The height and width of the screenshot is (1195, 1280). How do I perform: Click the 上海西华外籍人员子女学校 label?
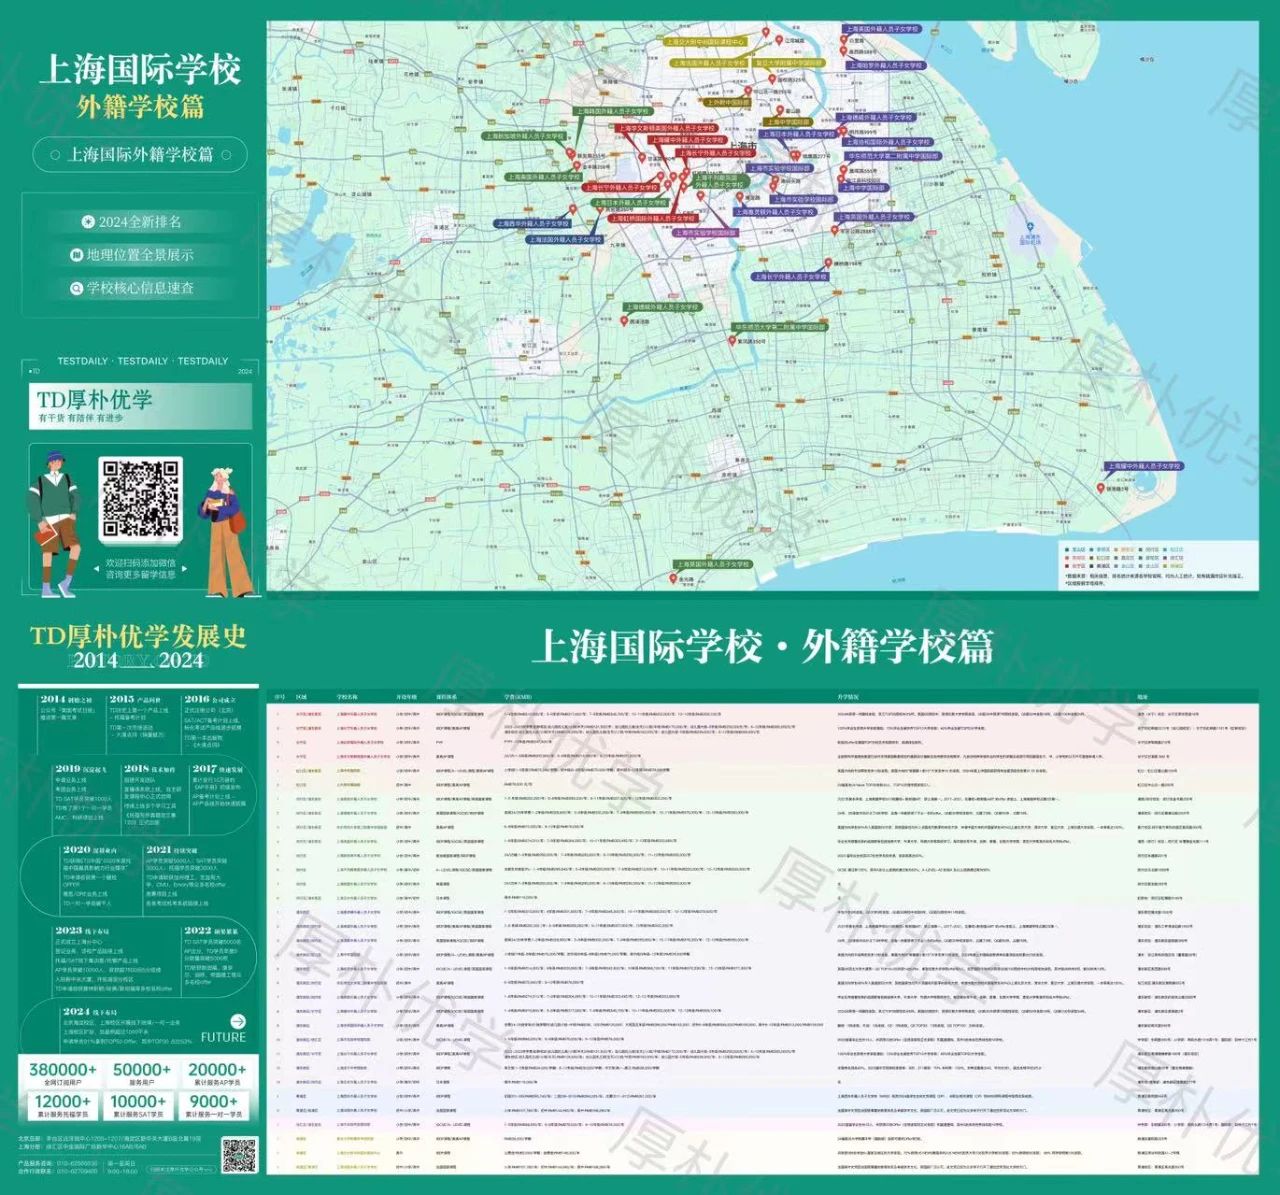pos(532,224)
